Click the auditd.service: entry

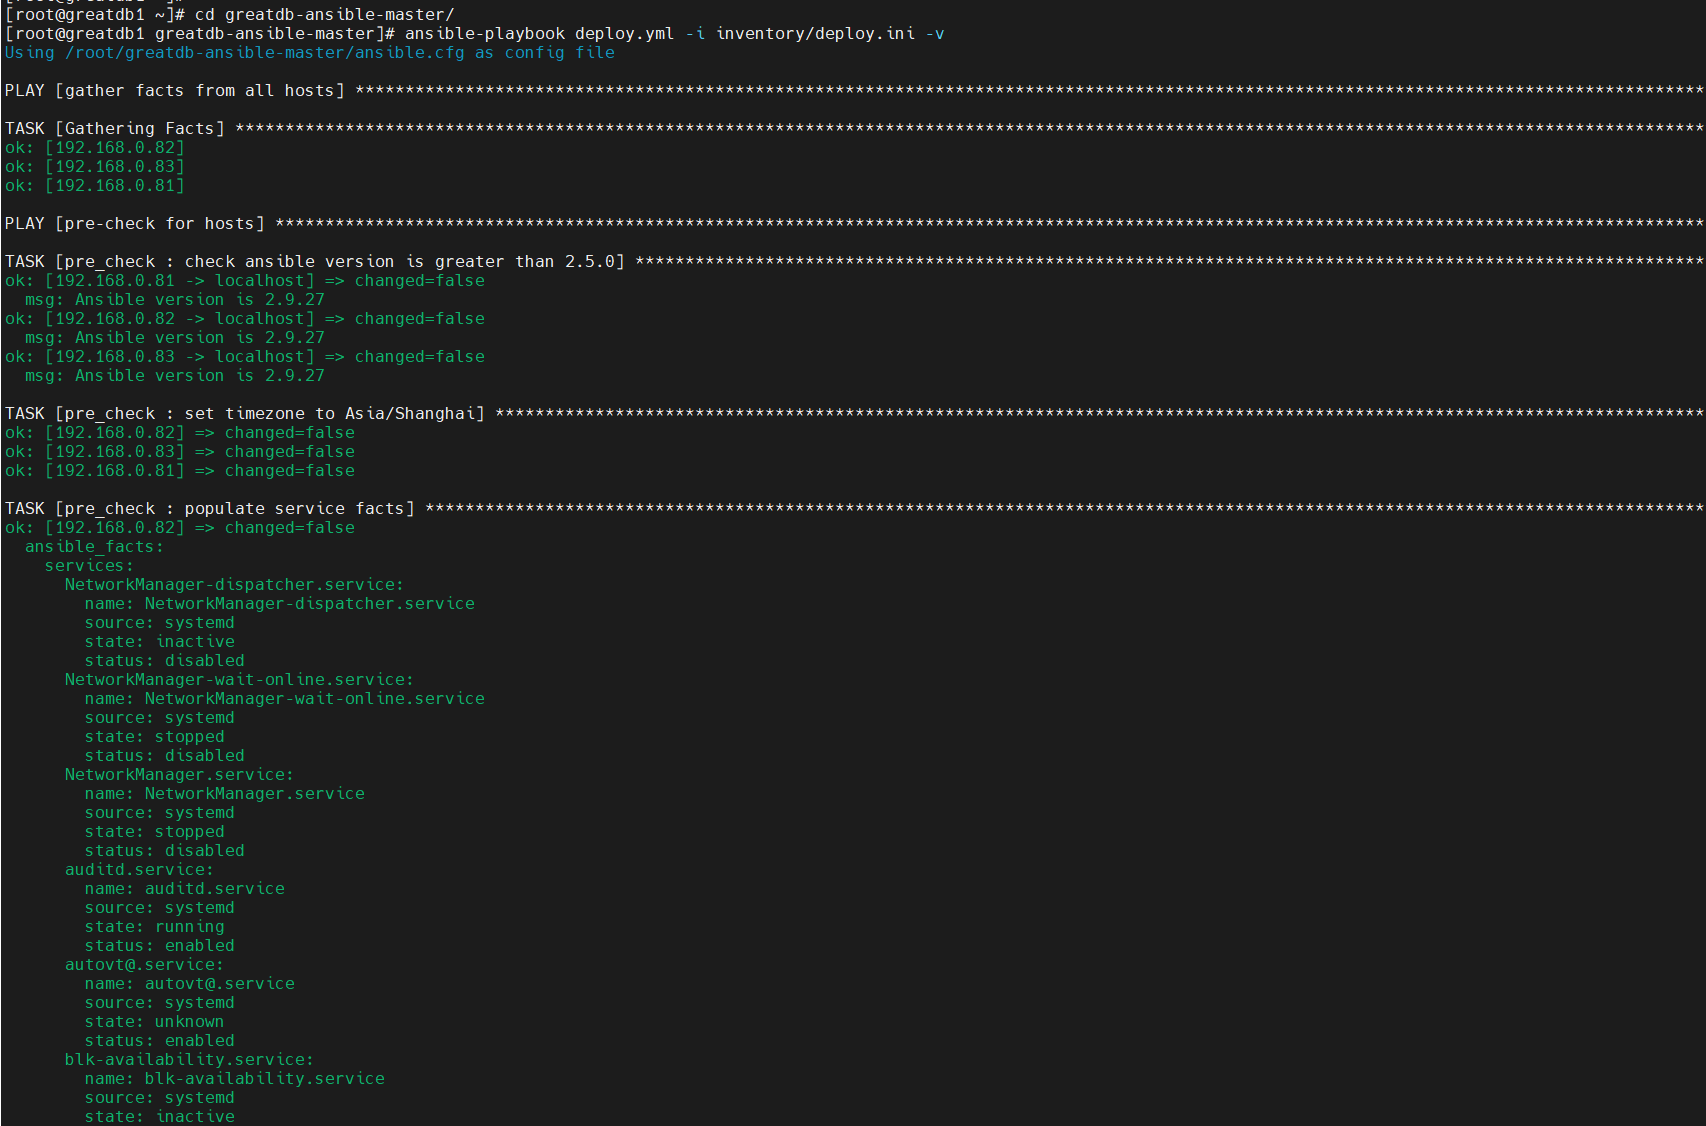coord(139,870)
